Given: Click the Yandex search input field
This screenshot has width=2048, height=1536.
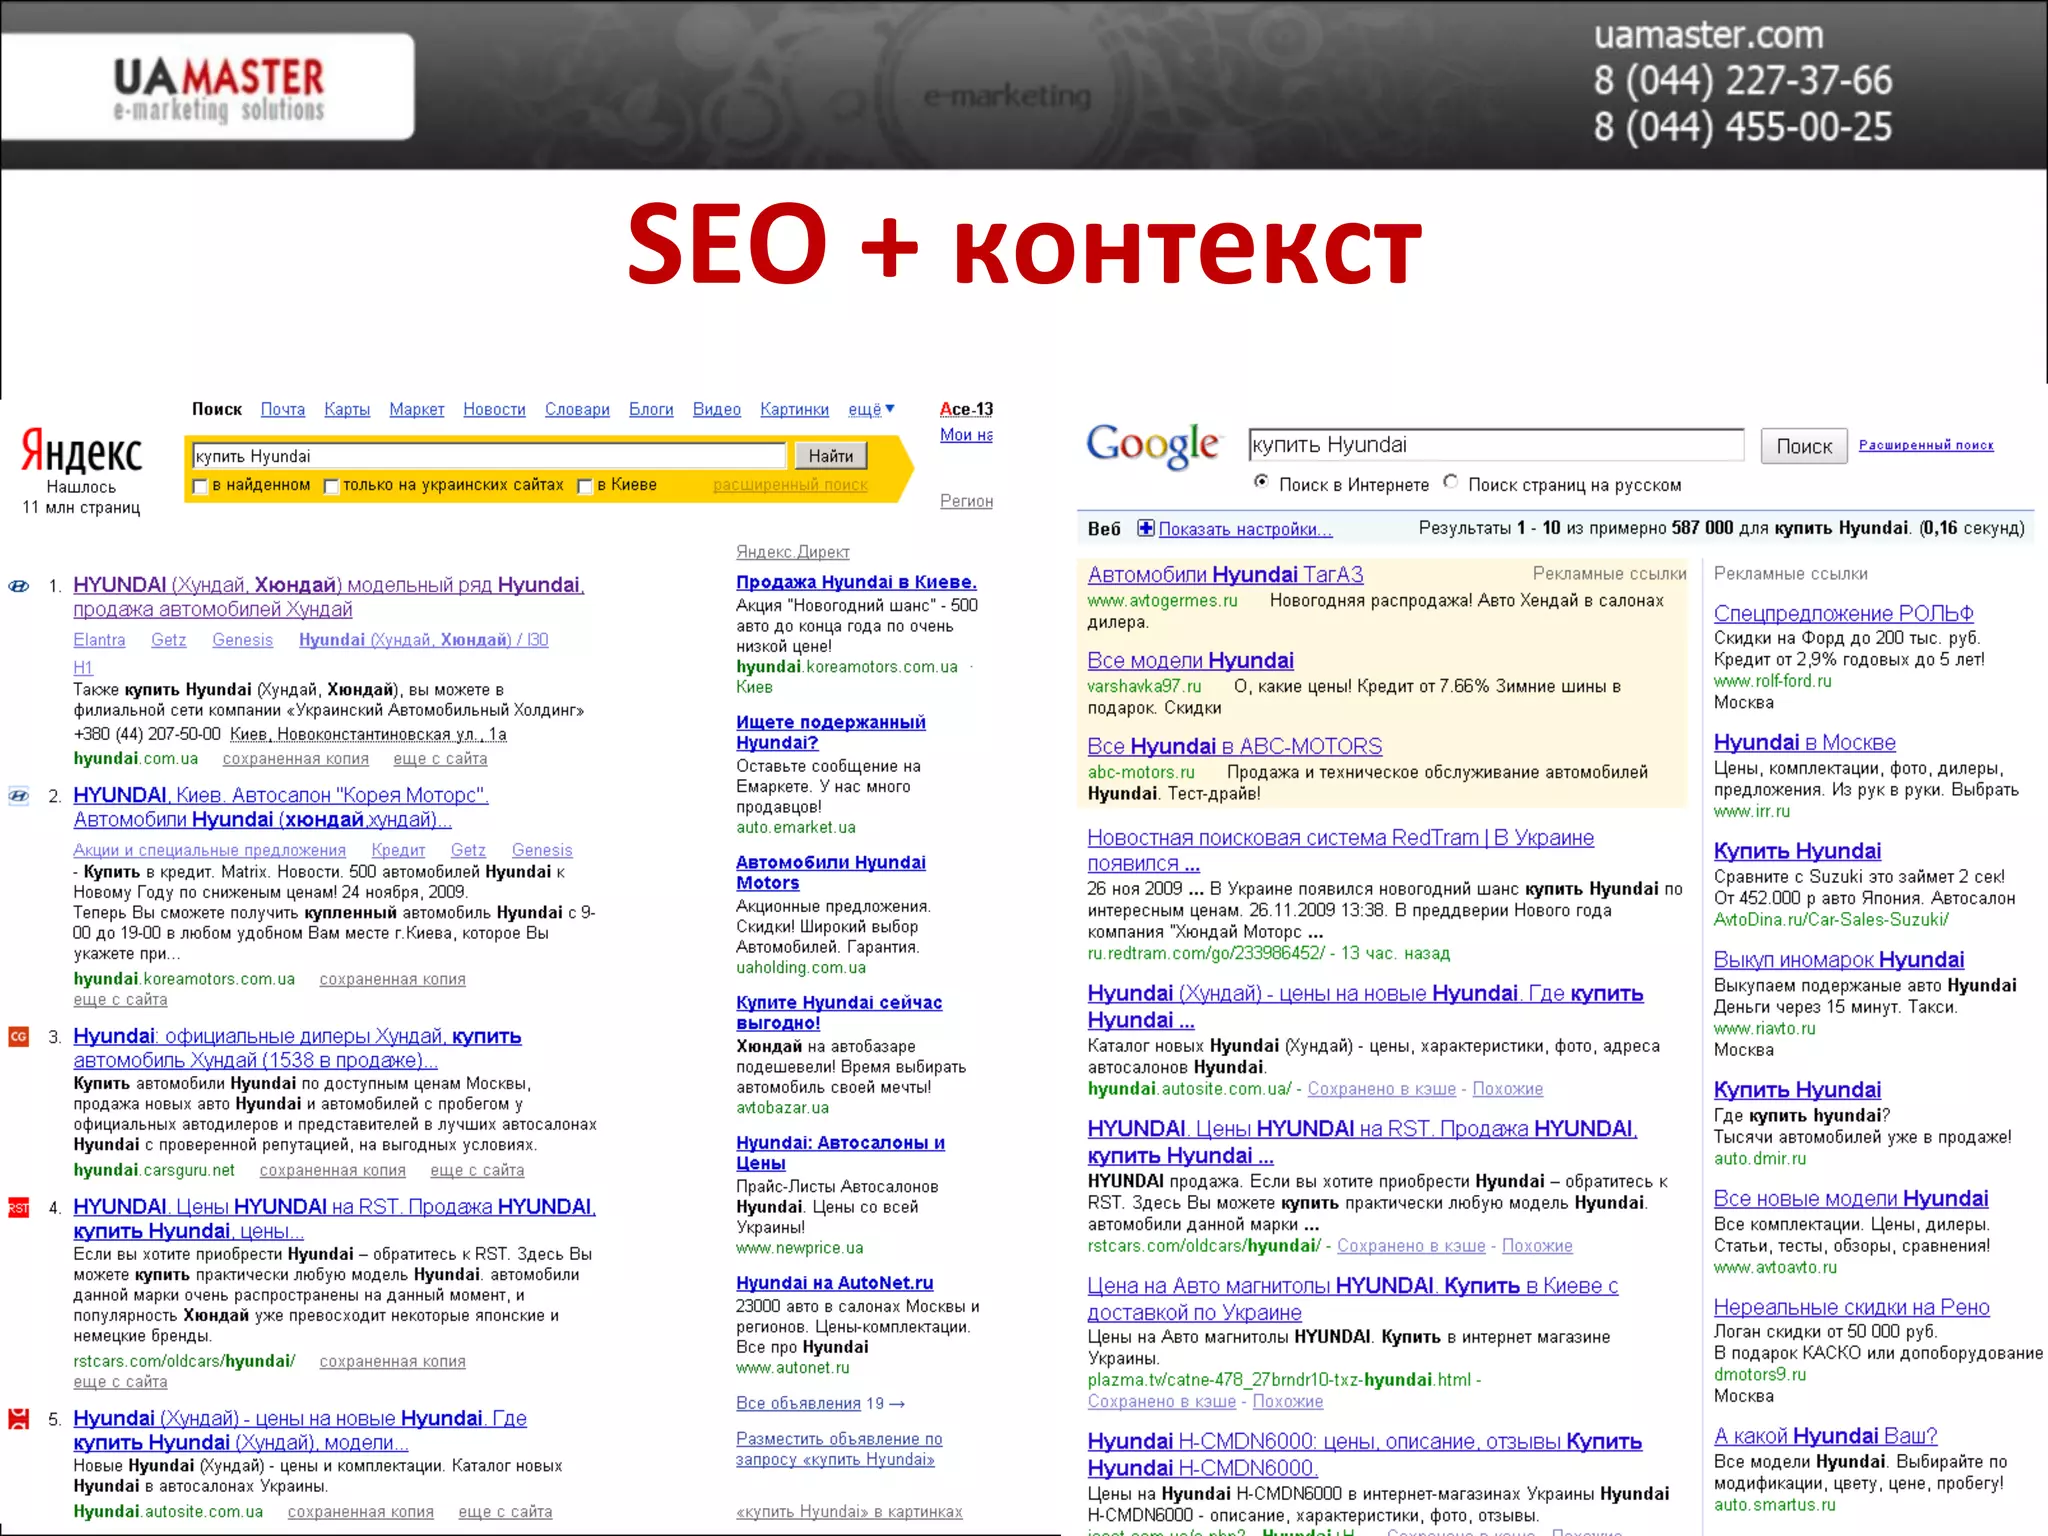Looking at the screenshot, I should [x=489, y=456].
